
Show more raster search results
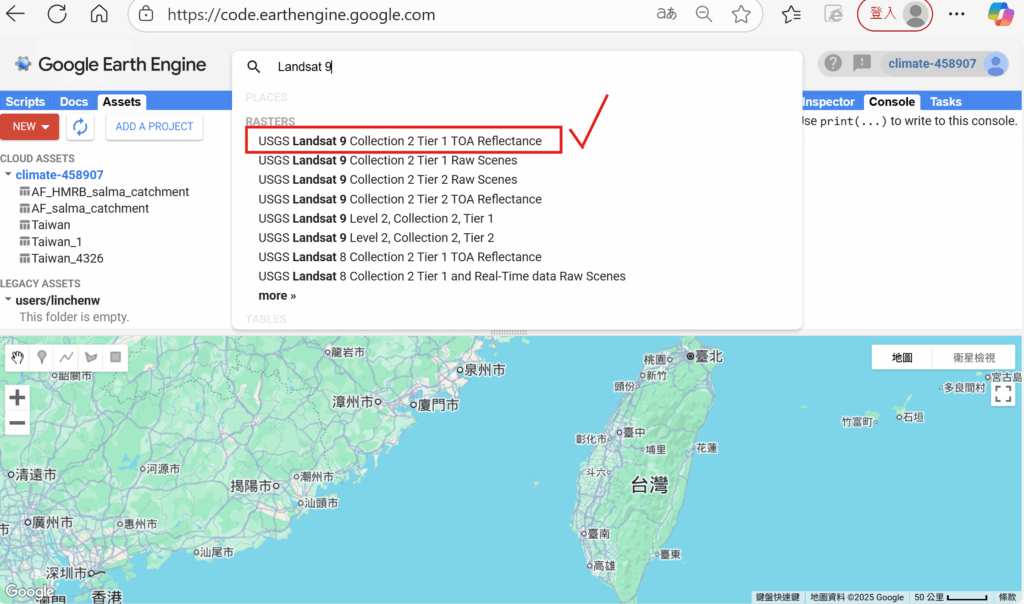[x=277, y=296]
